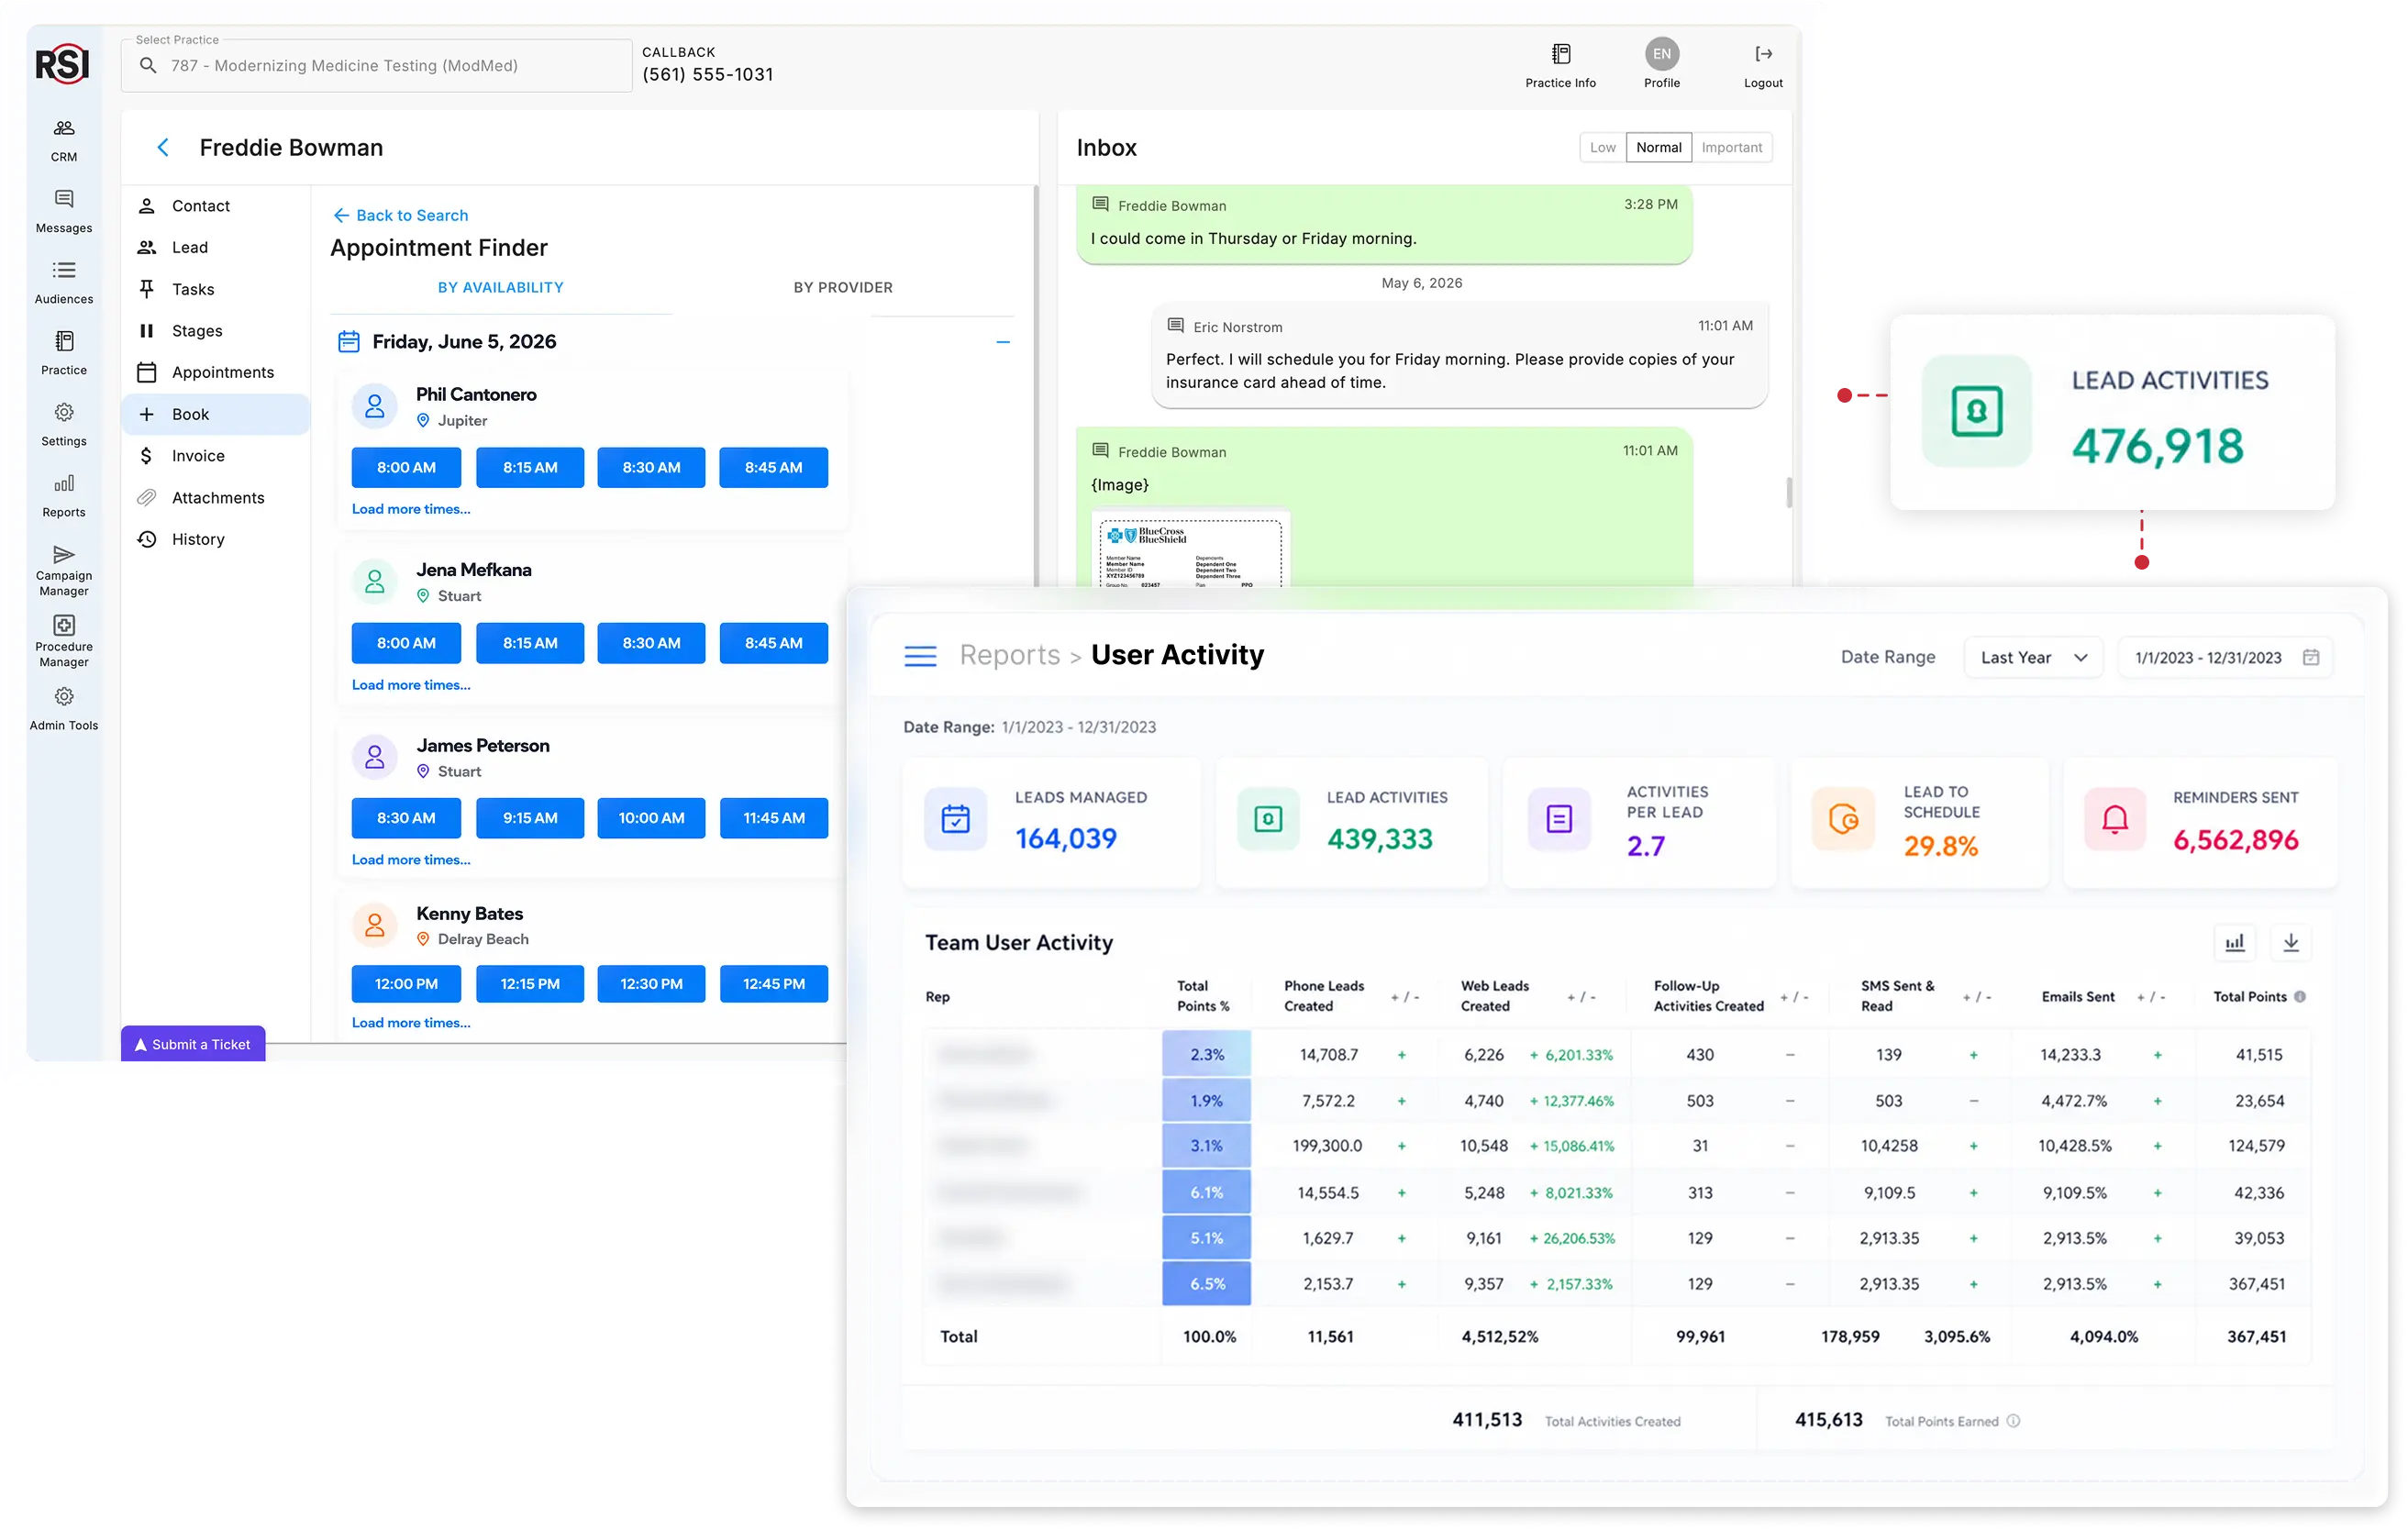The image size is (2408, 1530).
Task: Book Phil Cantonero at 8:00 AM
Action: pyautogui.click(x=406, y=468)
